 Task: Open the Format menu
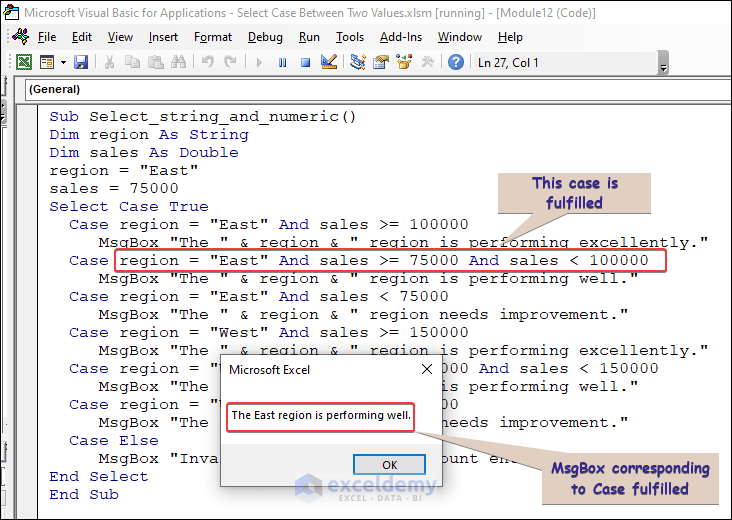[x=213, y=37]
